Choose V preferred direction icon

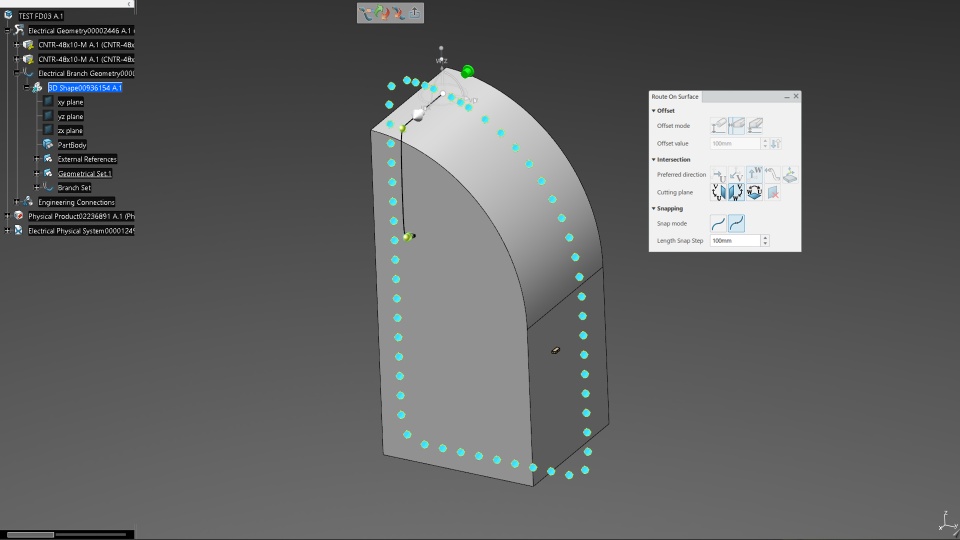click(x=737, y=174)
